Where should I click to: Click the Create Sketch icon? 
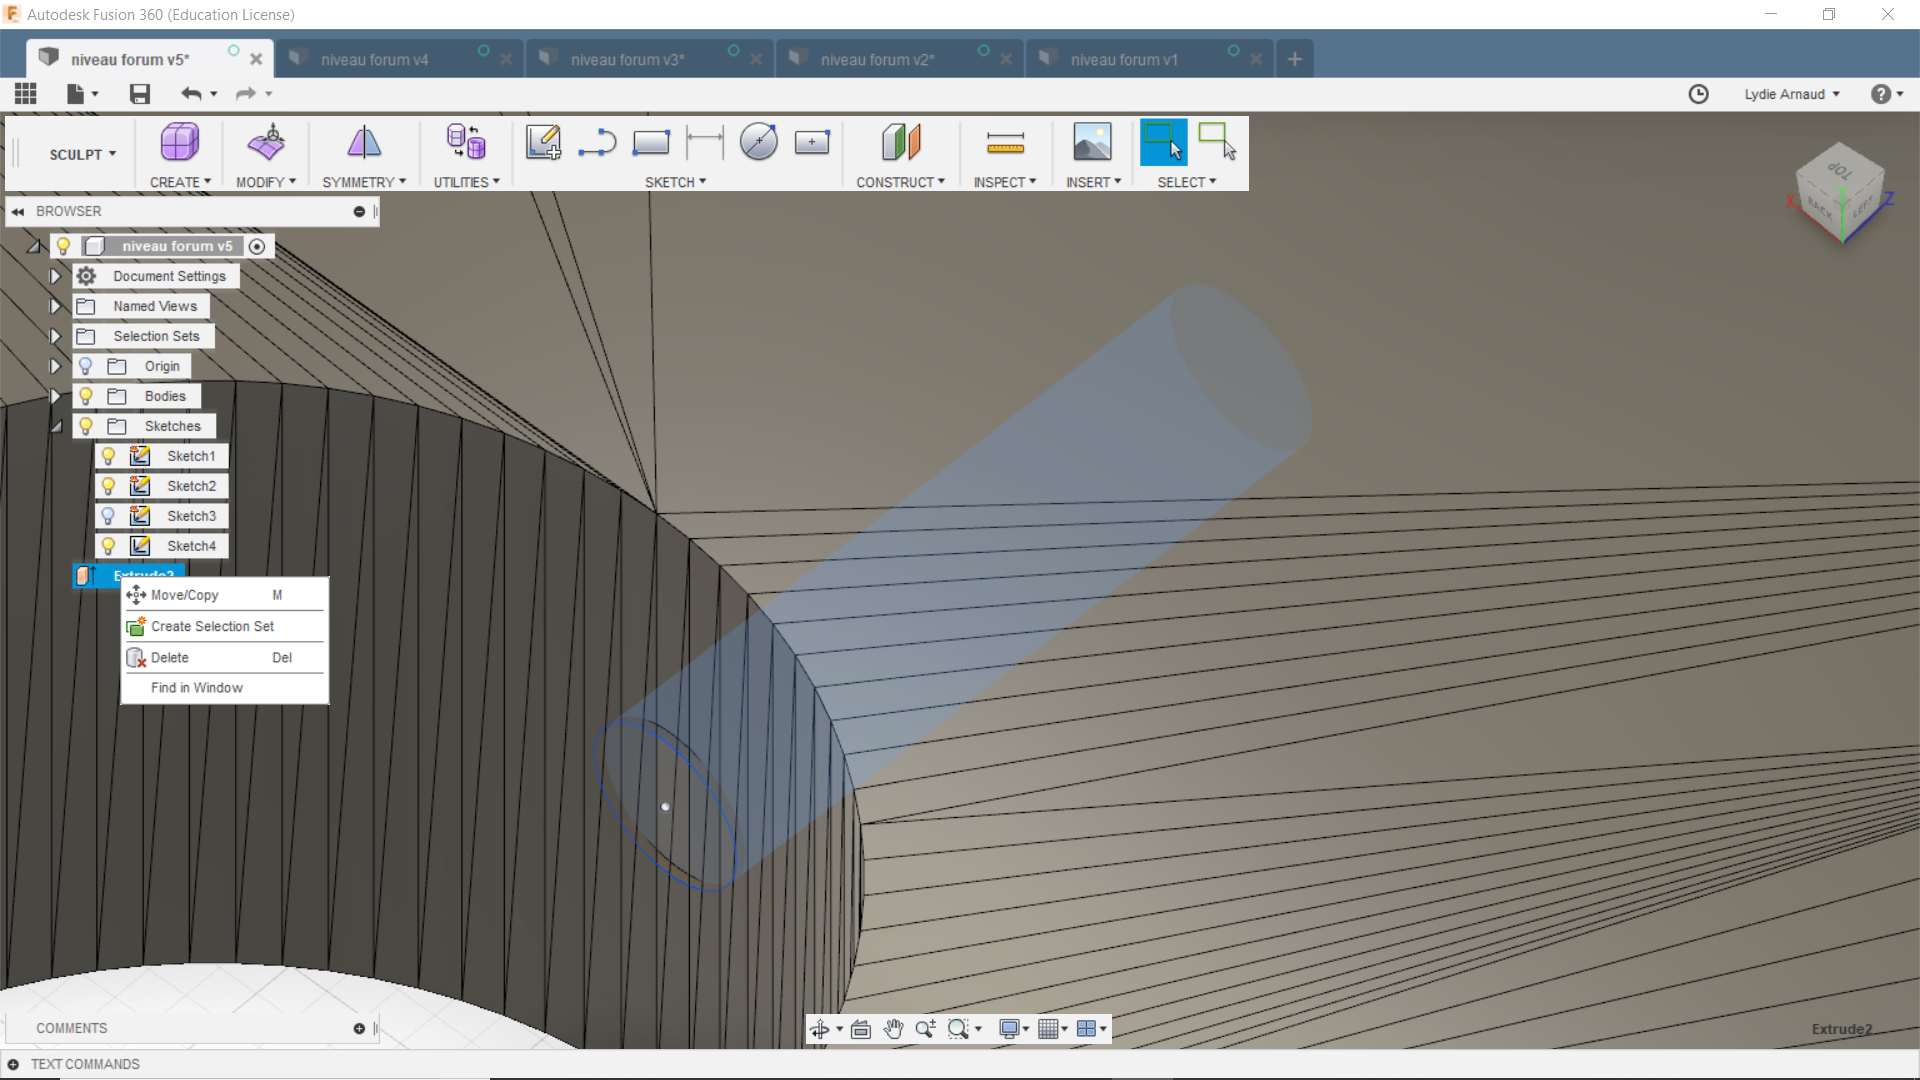pos(543,143)
